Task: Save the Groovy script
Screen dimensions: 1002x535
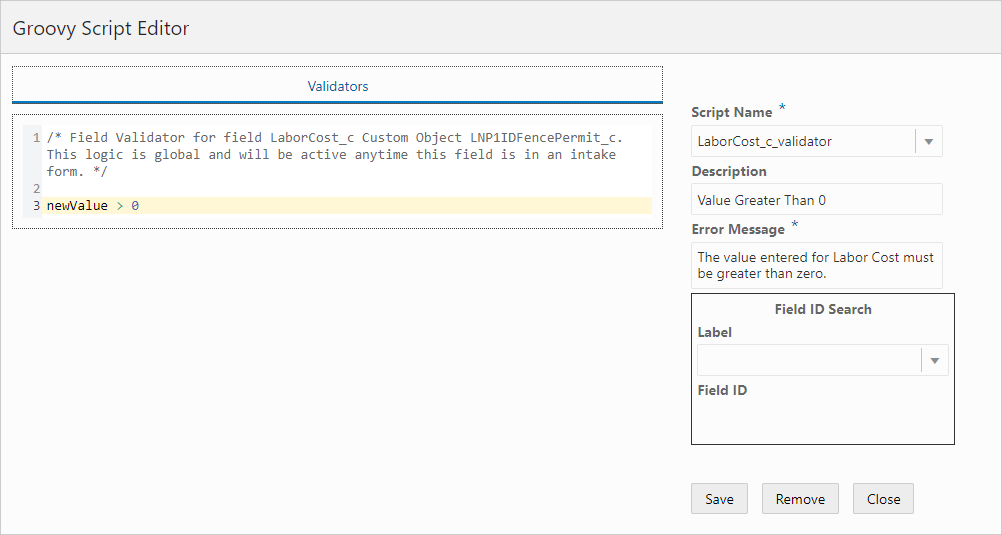Action: pyautogui.click(x=719, y=499)
